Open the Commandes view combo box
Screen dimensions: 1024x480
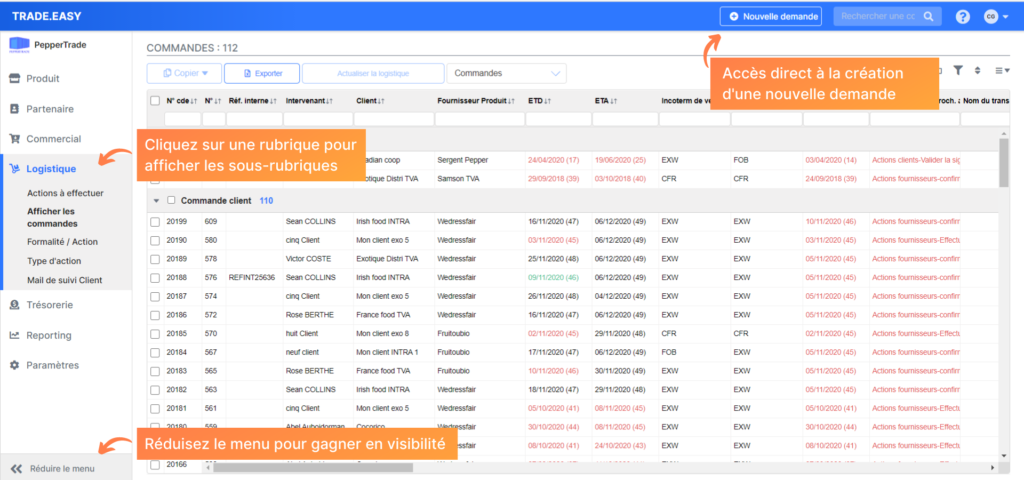[x=506, y=73]
